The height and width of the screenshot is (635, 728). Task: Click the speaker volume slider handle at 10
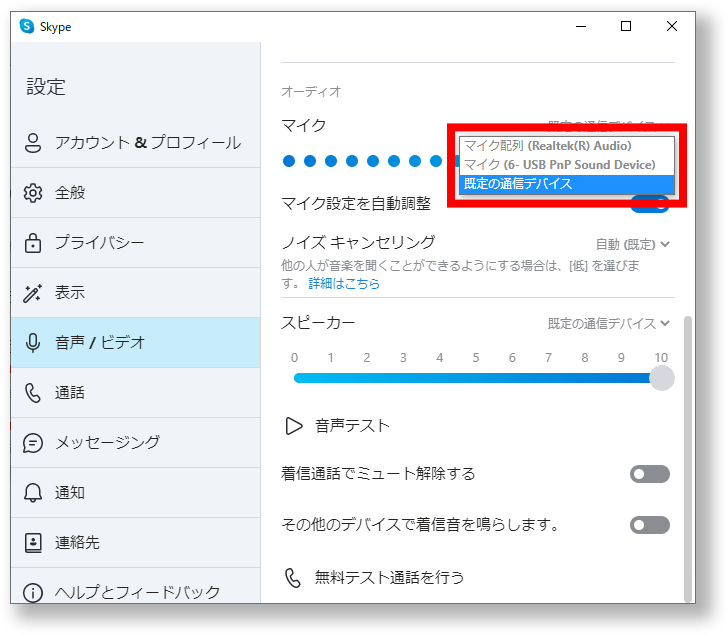coord(662,378)
